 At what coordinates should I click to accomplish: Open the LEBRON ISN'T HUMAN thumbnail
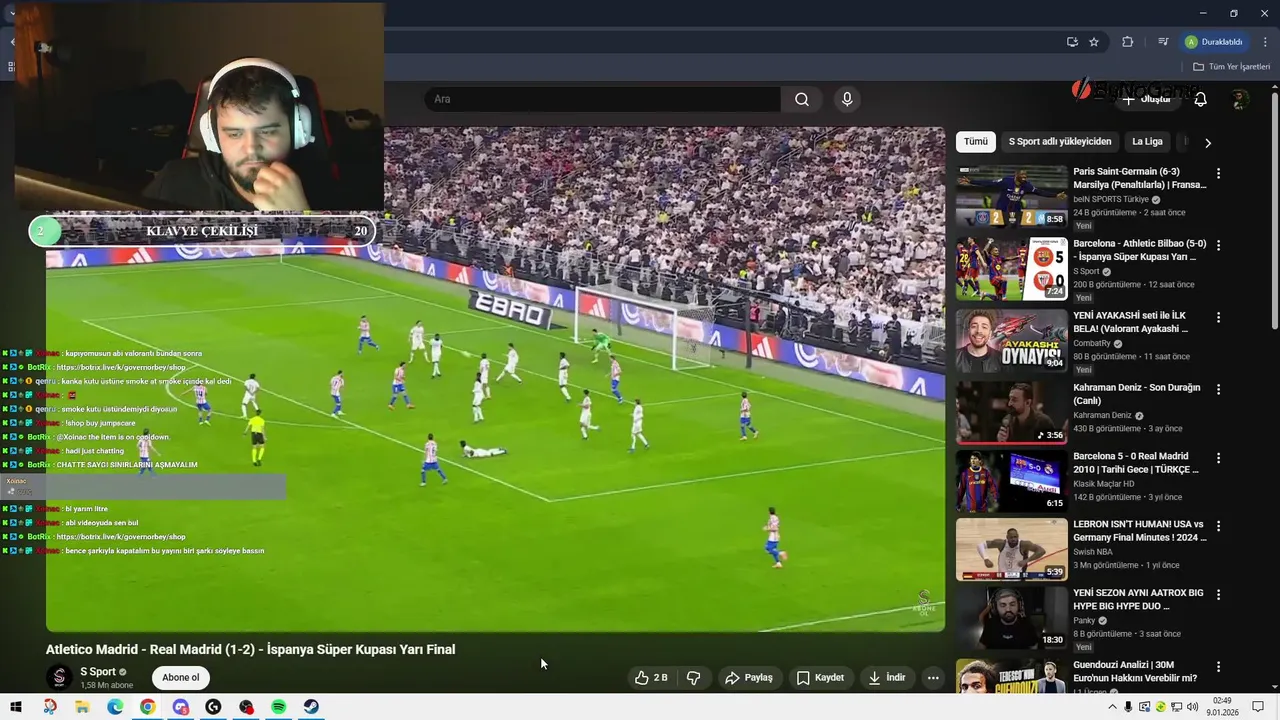click(1011, 549)
